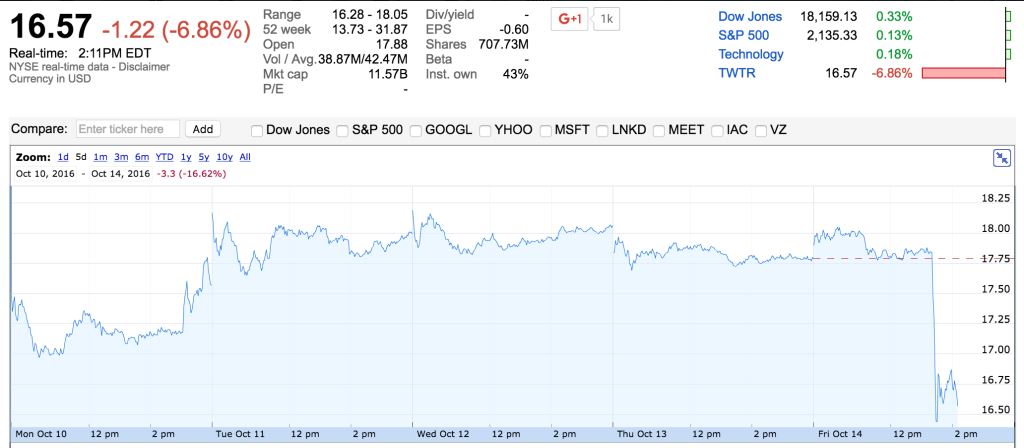Image resolution: width=1024 pixels, height=448 pixels.
Task: Click the red TWTR performance bar
Action: coord(963,74)
